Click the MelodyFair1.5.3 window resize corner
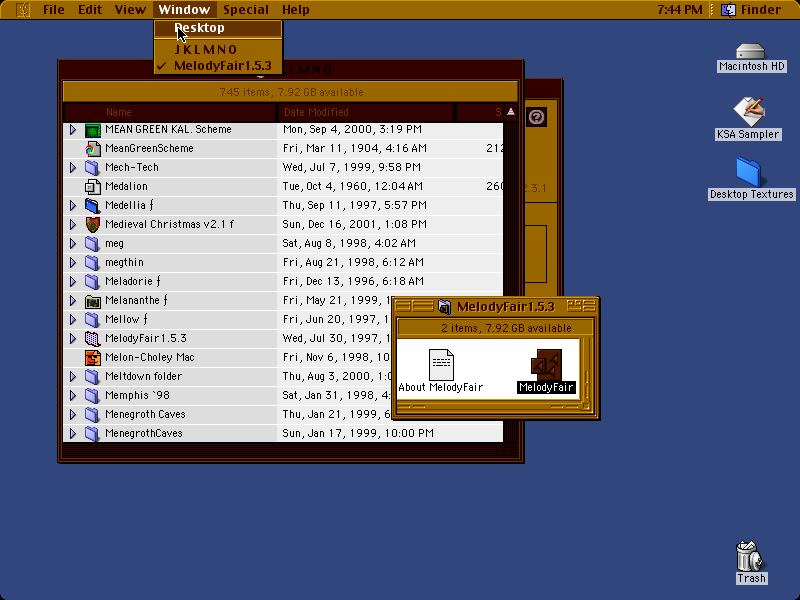The height and width of the screenshot is (600, 800). [586, 407]
